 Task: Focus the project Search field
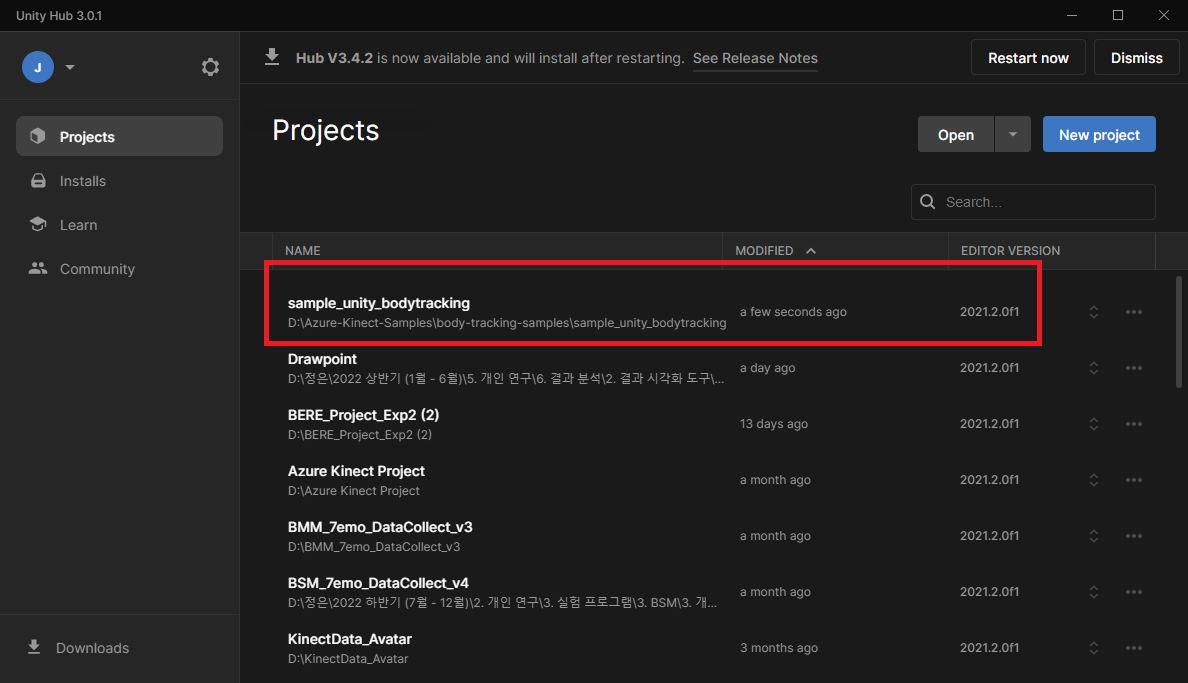[1033, 202]
